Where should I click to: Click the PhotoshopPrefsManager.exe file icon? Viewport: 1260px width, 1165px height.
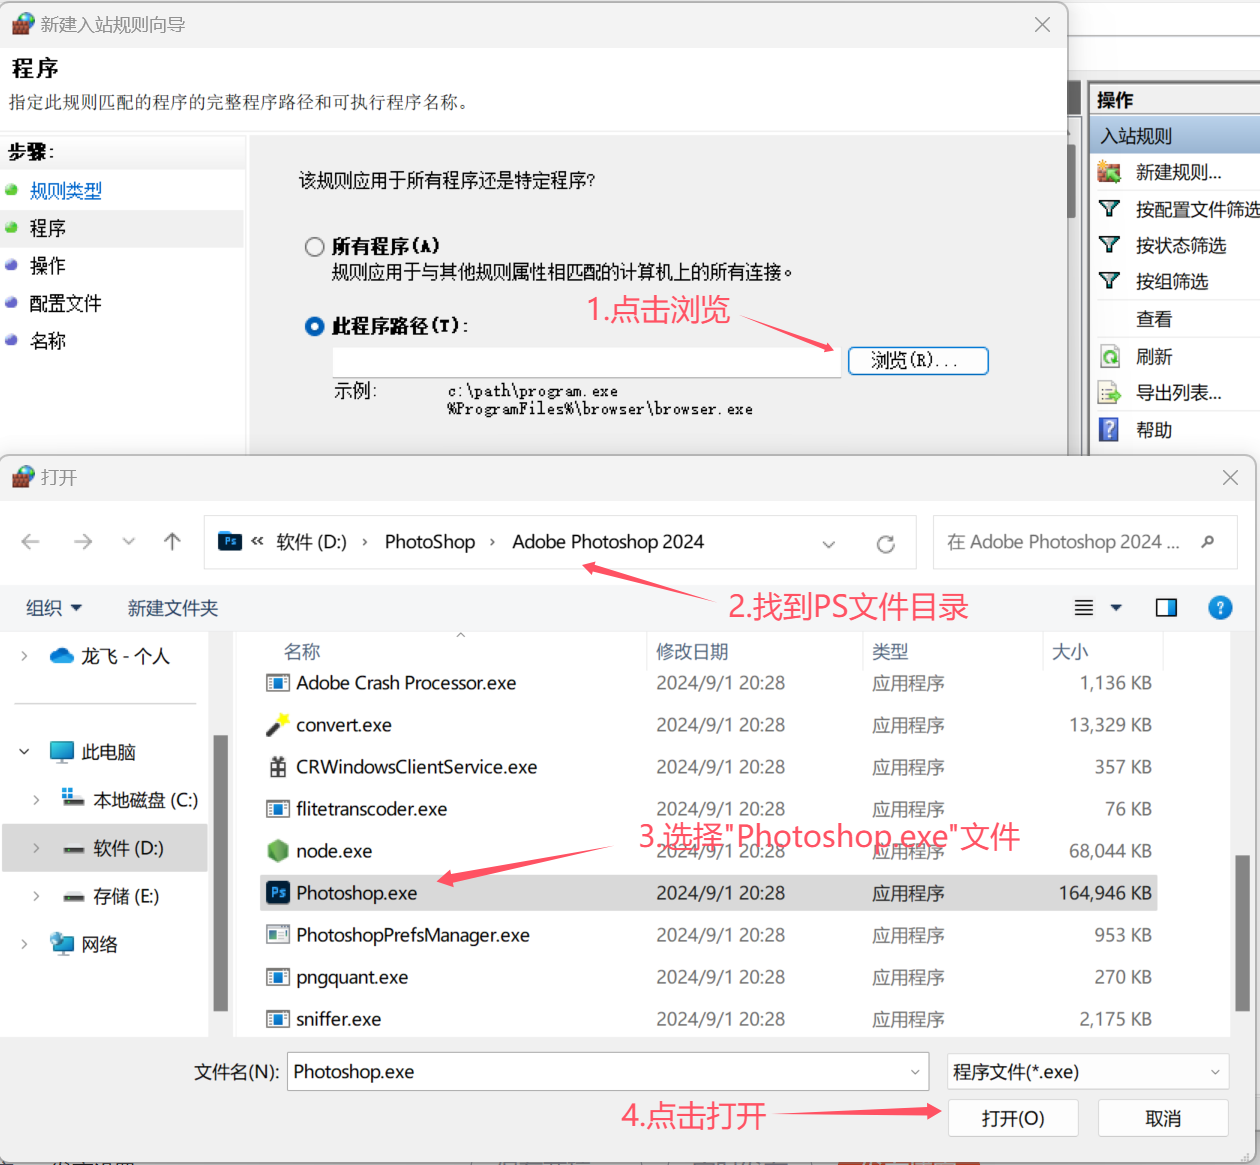278,934
